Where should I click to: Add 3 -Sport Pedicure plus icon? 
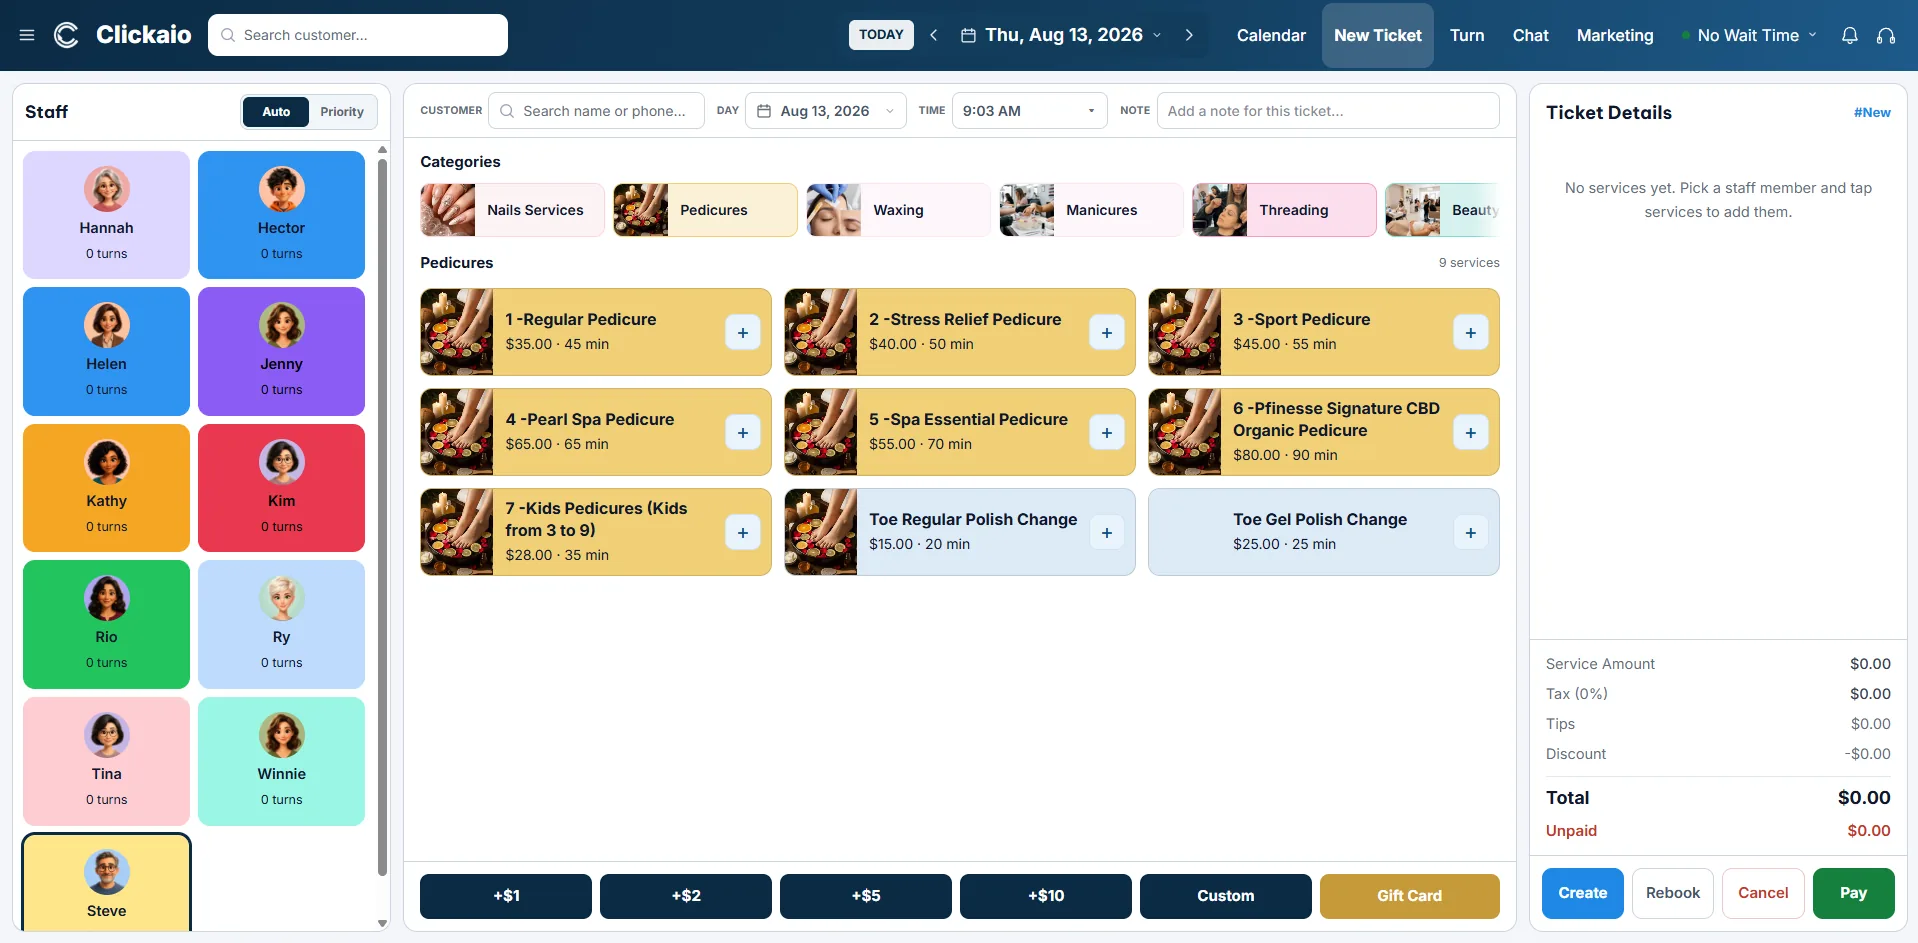1471,332
